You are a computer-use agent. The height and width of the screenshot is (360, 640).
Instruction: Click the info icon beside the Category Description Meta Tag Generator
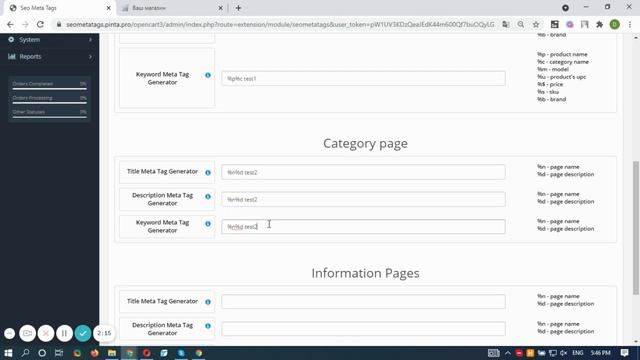coord(208,196)
